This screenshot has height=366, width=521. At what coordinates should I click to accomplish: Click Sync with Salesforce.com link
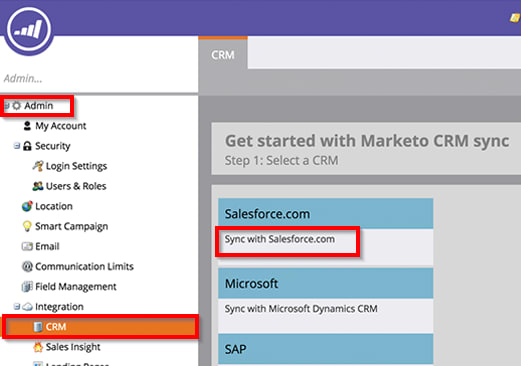pos(280,239)
